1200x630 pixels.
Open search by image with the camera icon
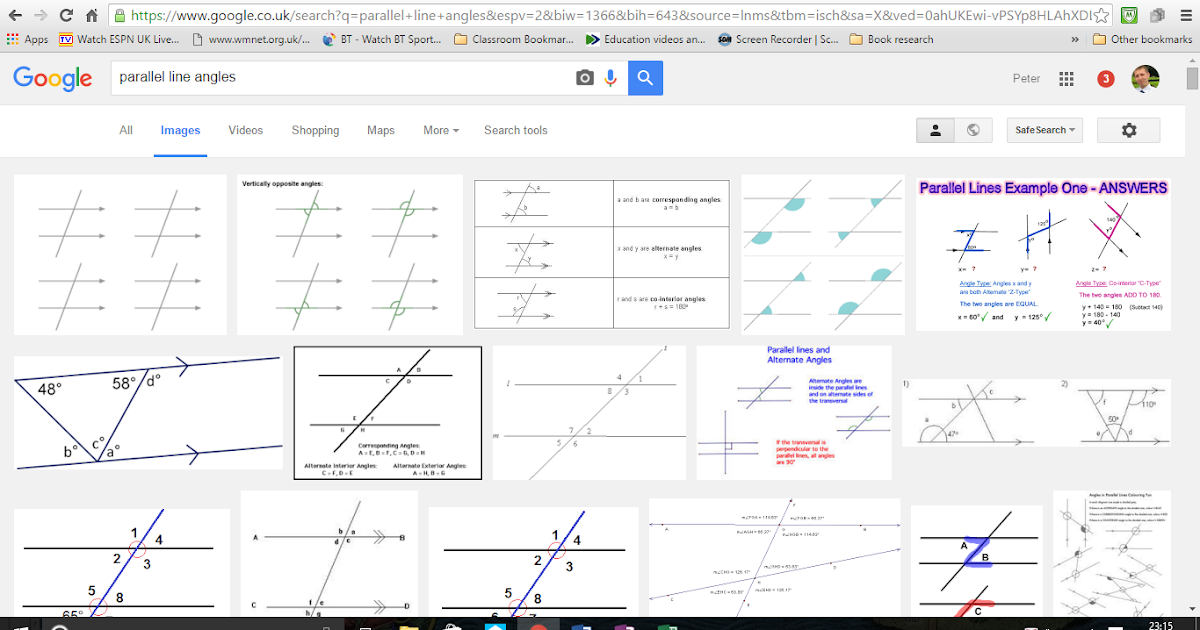[x=583, y=76]
